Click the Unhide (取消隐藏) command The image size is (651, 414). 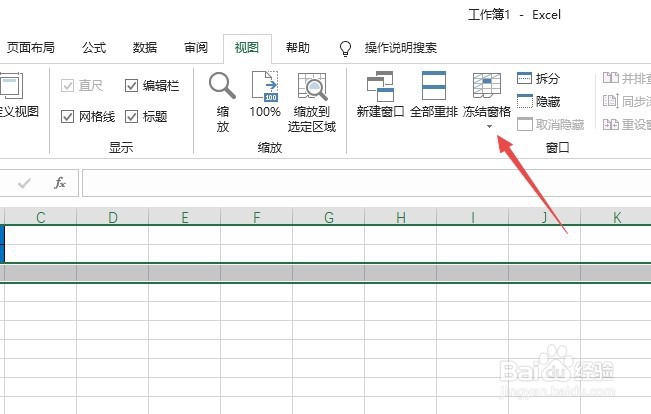click(551, 124)
